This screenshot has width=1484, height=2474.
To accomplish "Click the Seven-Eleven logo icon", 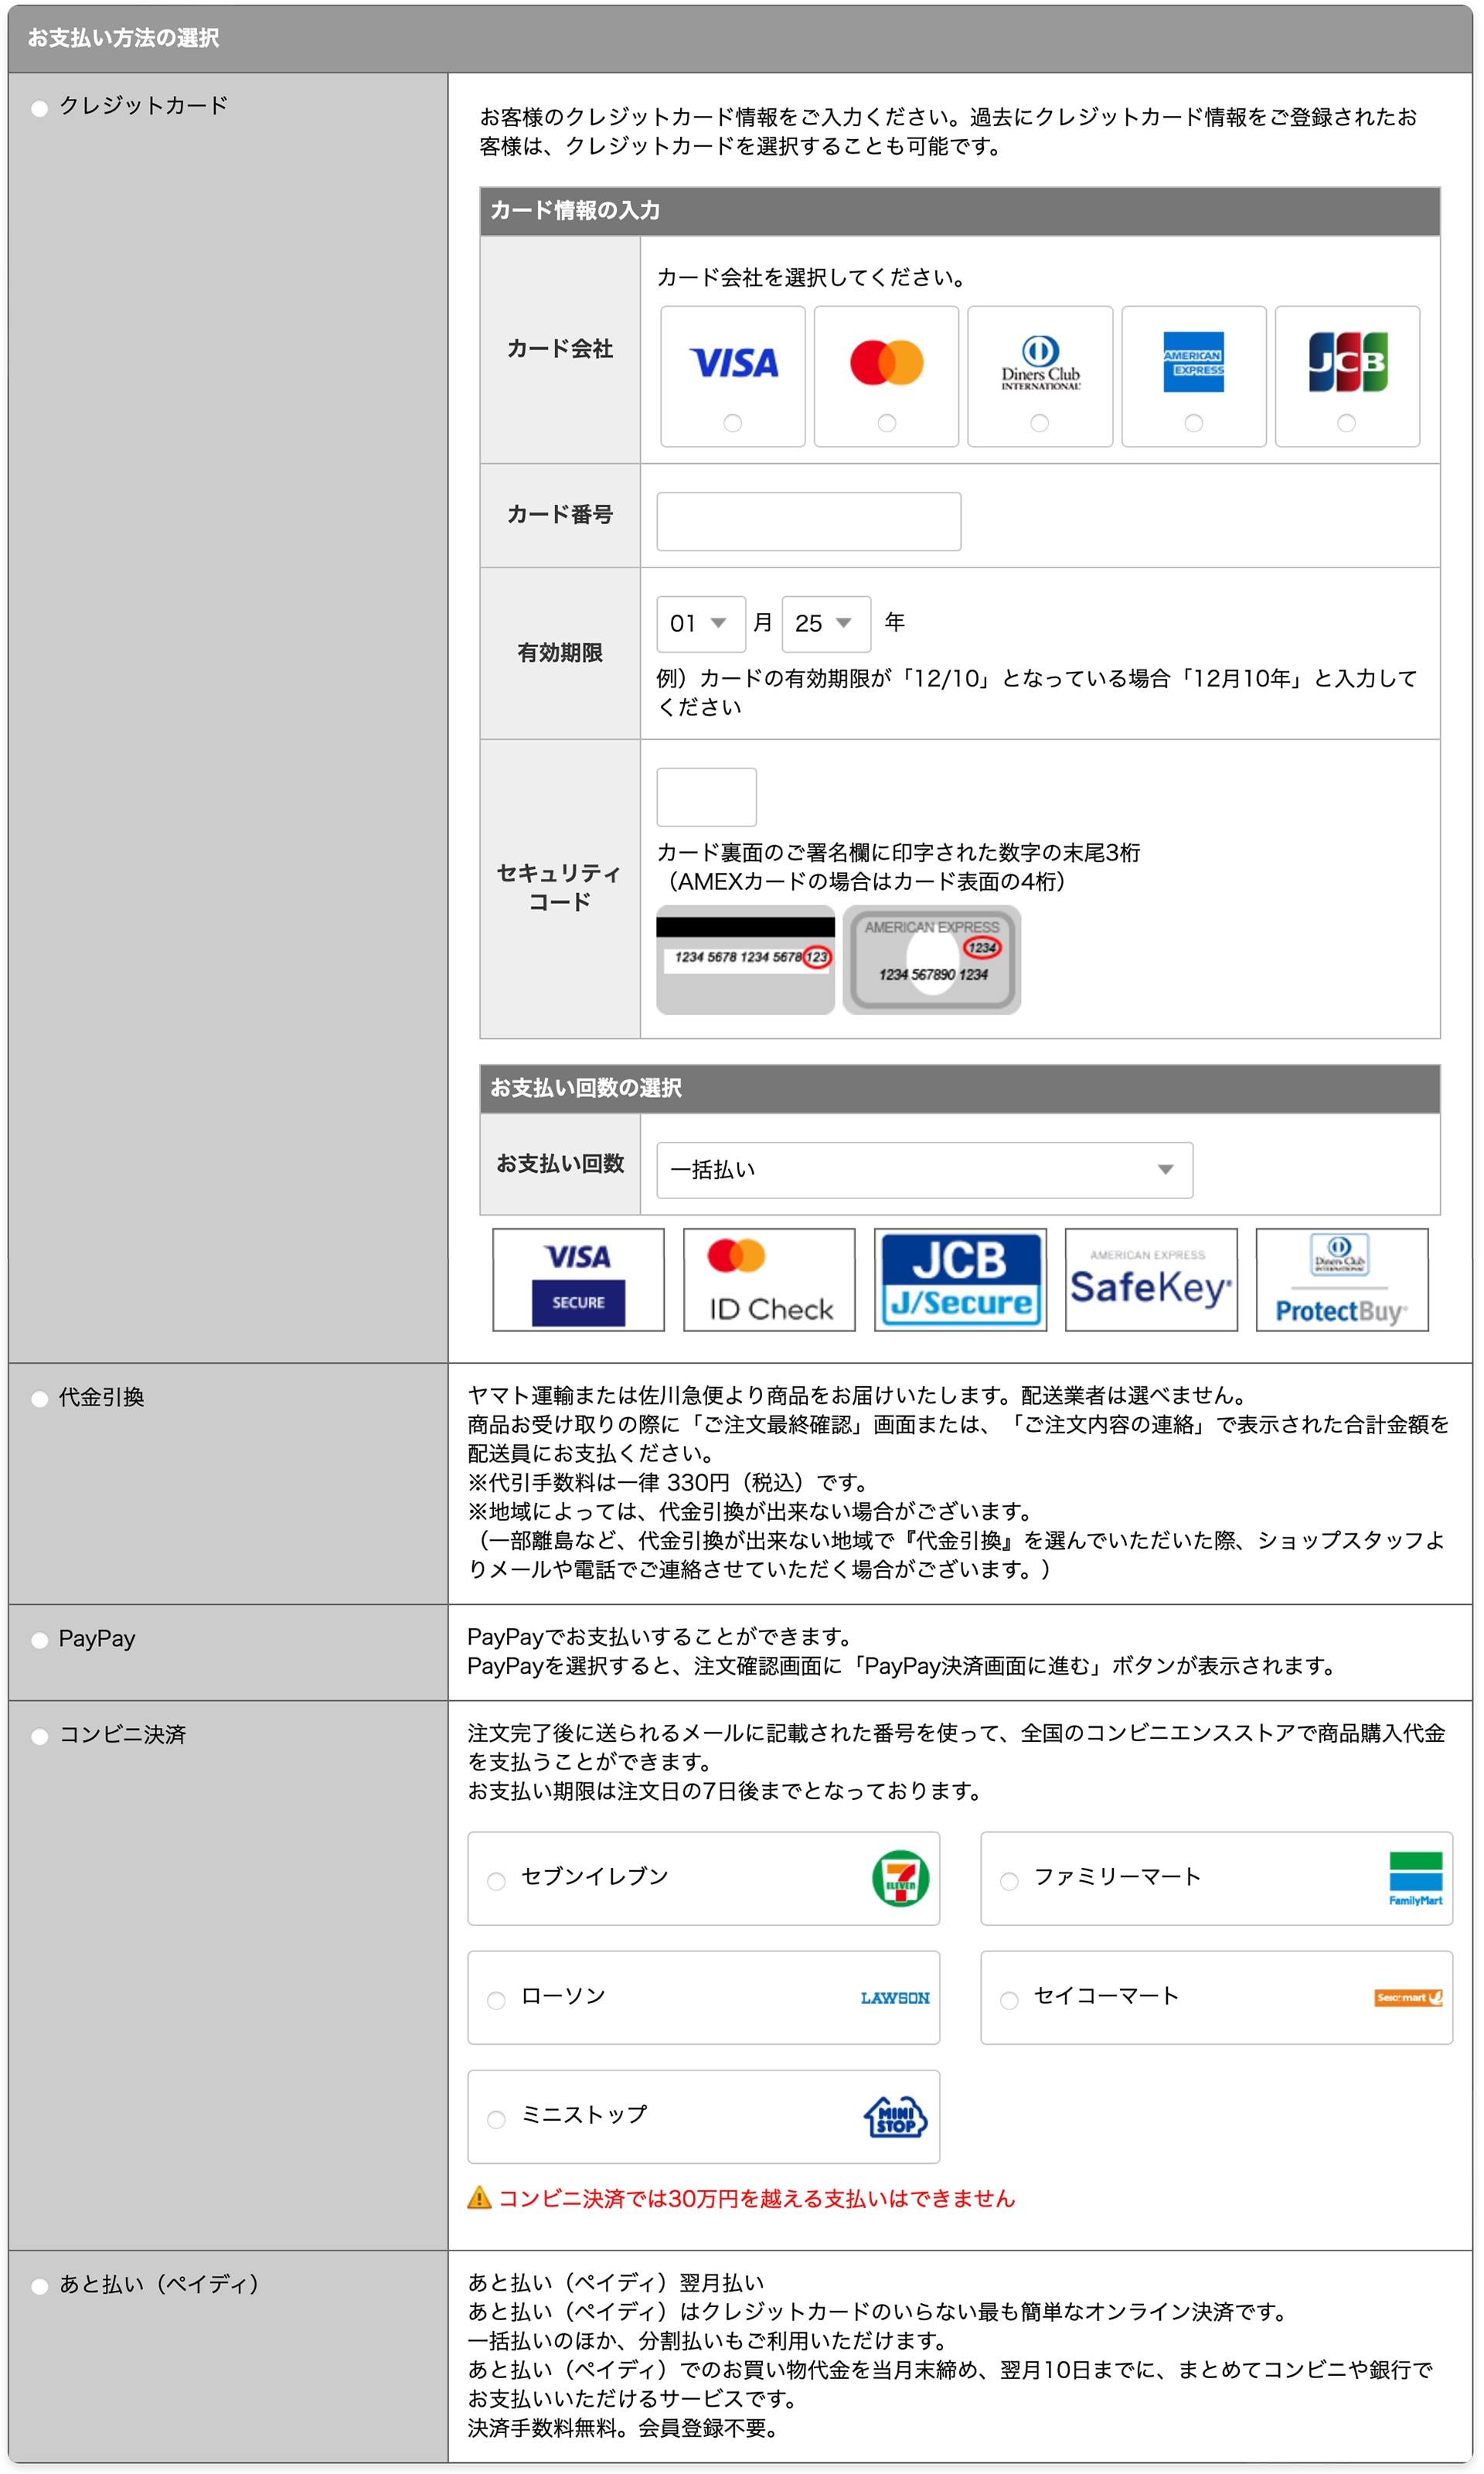I will pyautogui.click(x=900, y=1878).
